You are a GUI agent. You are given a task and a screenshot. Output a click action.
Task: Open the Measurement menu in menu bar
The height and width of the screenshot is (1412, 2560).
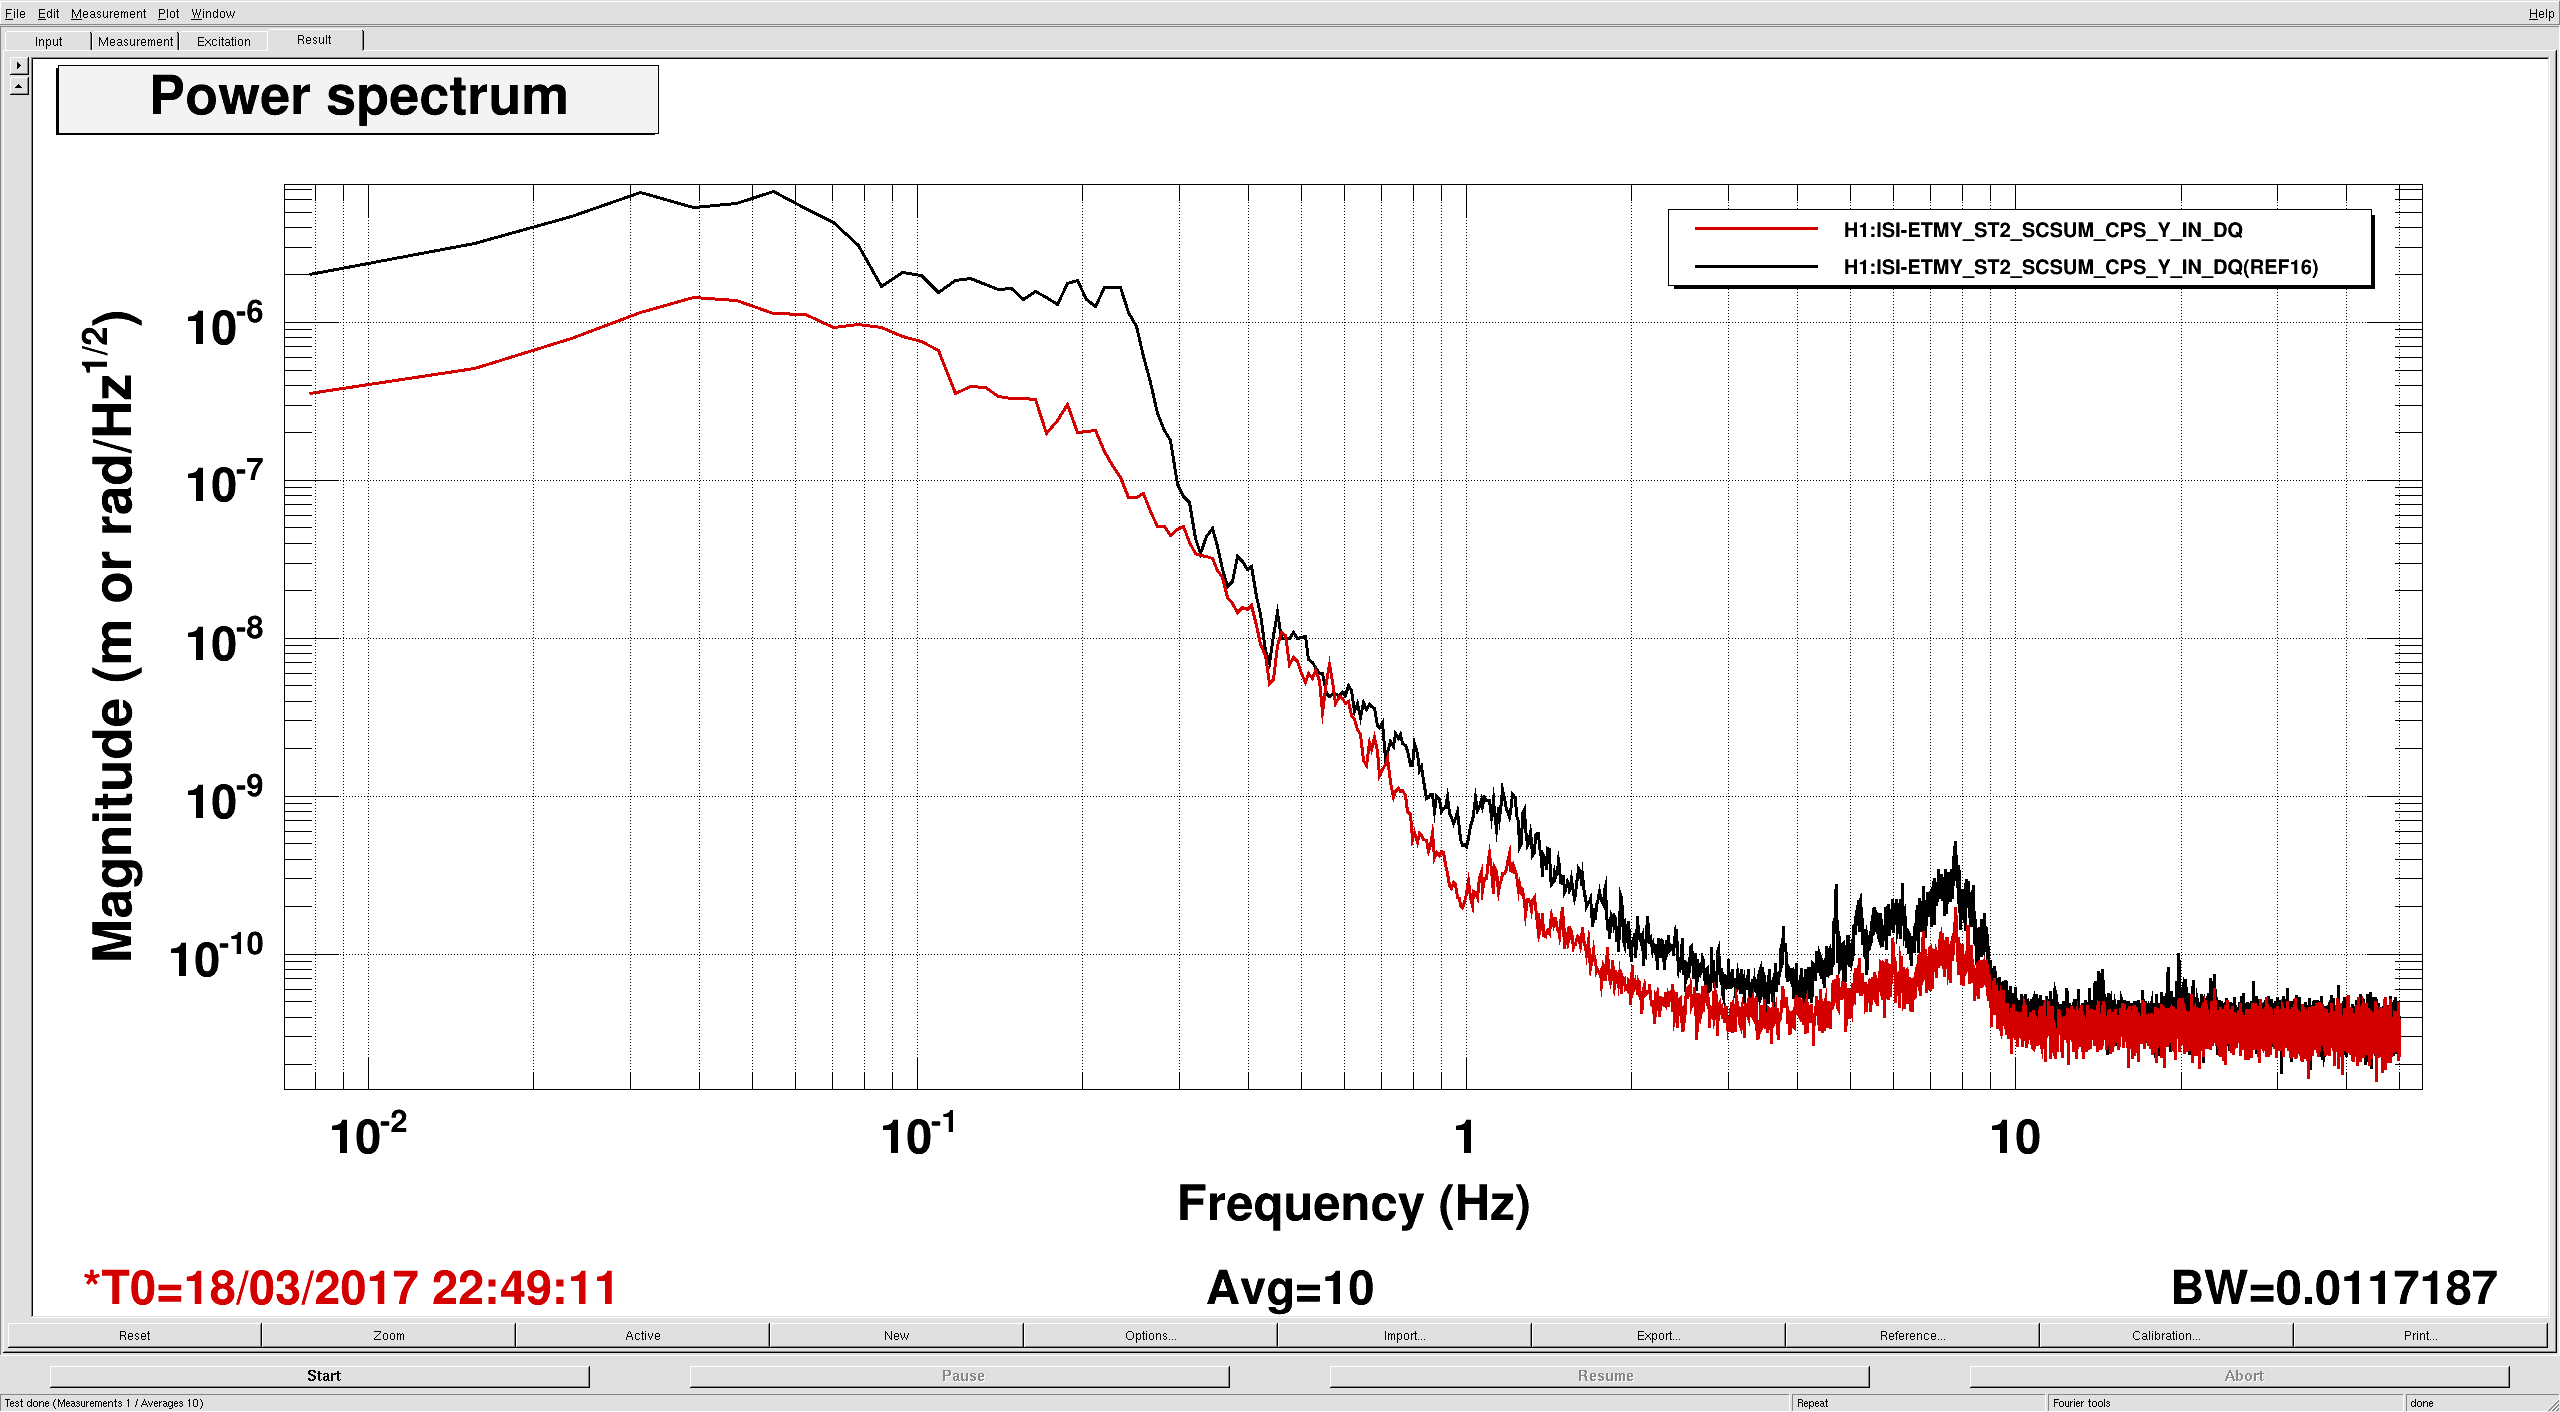[108, 13]
